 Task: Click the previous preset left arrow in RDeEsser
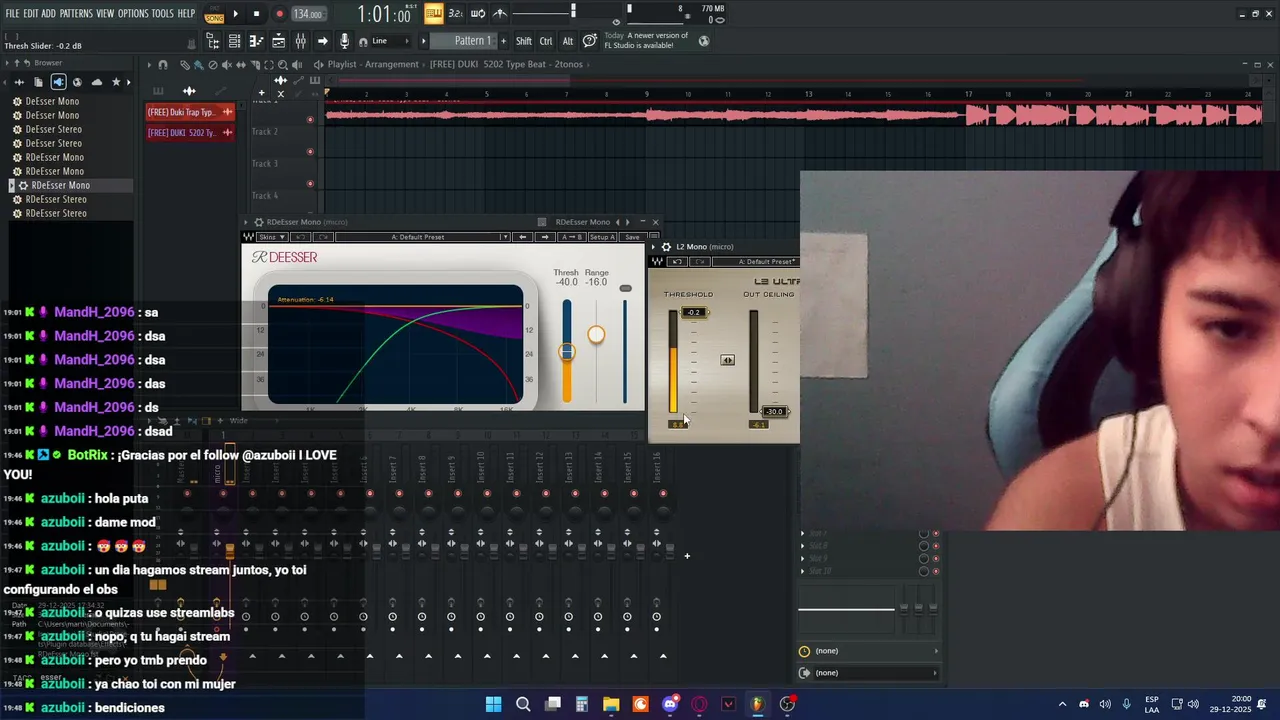click(522, 237)
